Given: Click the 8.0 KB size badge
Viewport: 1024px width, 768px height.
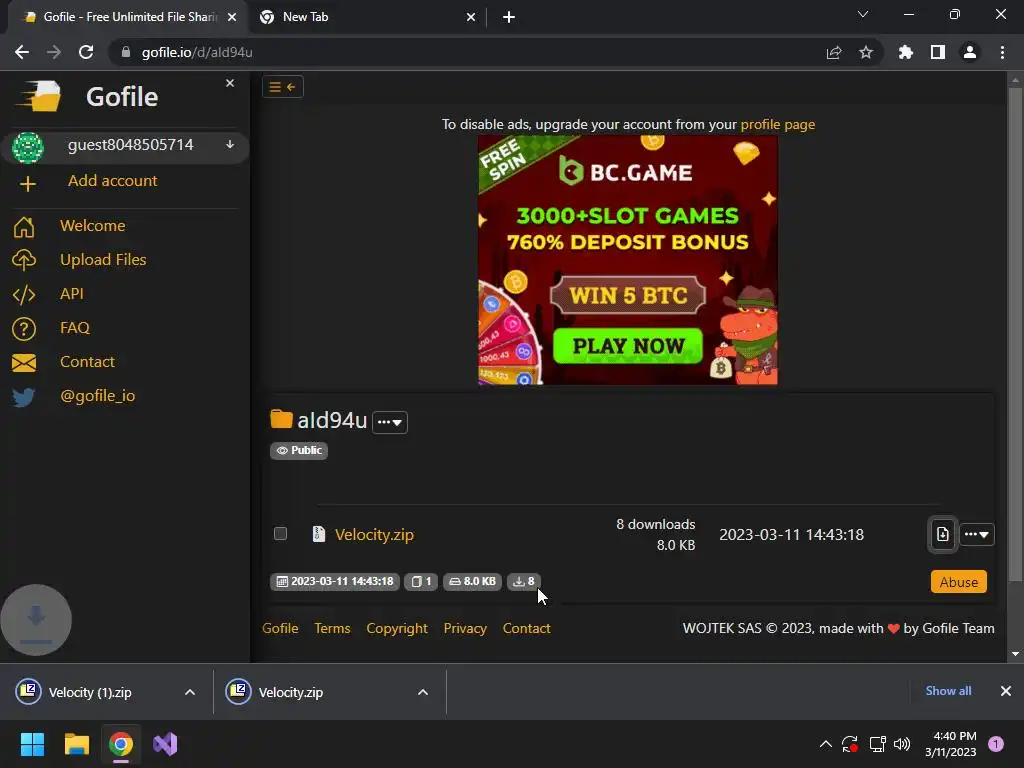Looking at the screenshot, I should (473, 581).
